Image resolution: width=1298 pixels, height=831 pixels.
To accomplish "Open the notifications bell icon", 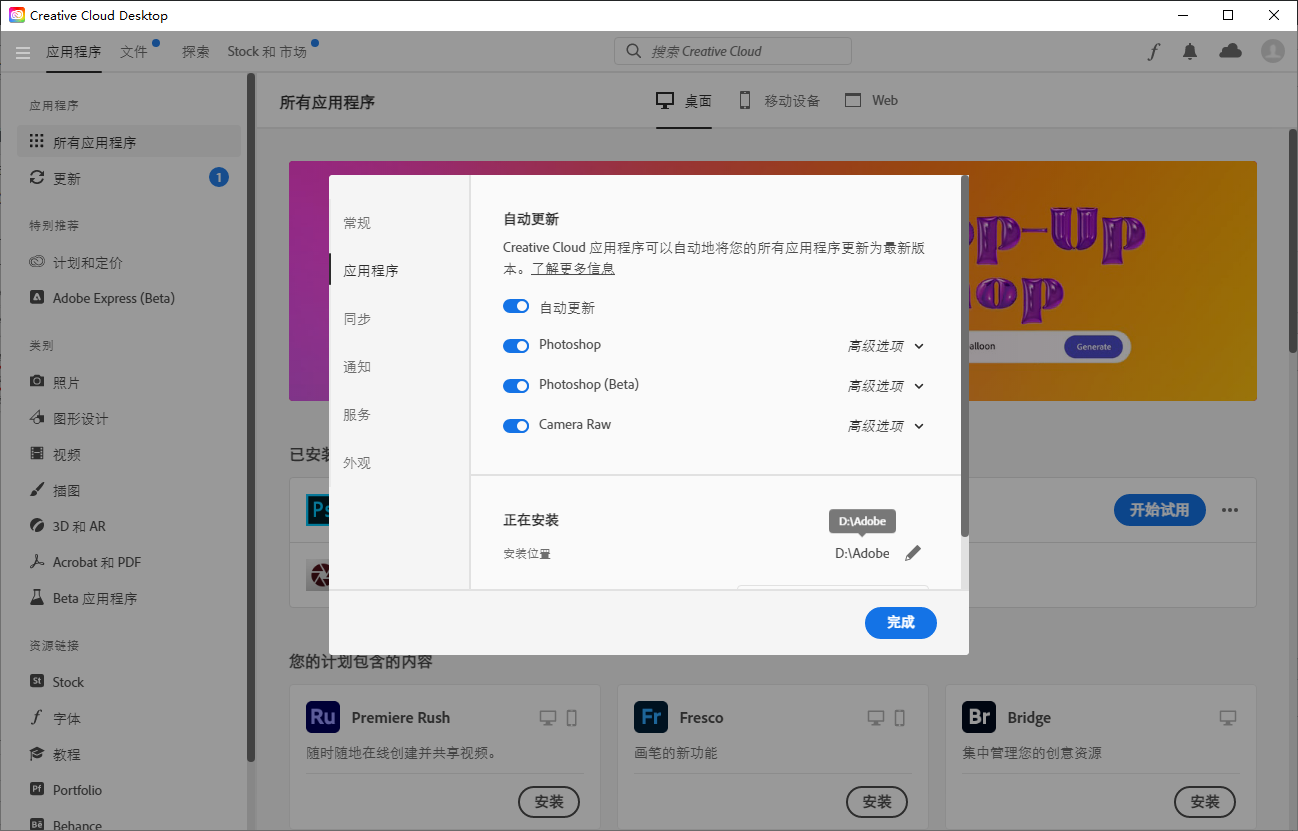I will (1189, 52).
